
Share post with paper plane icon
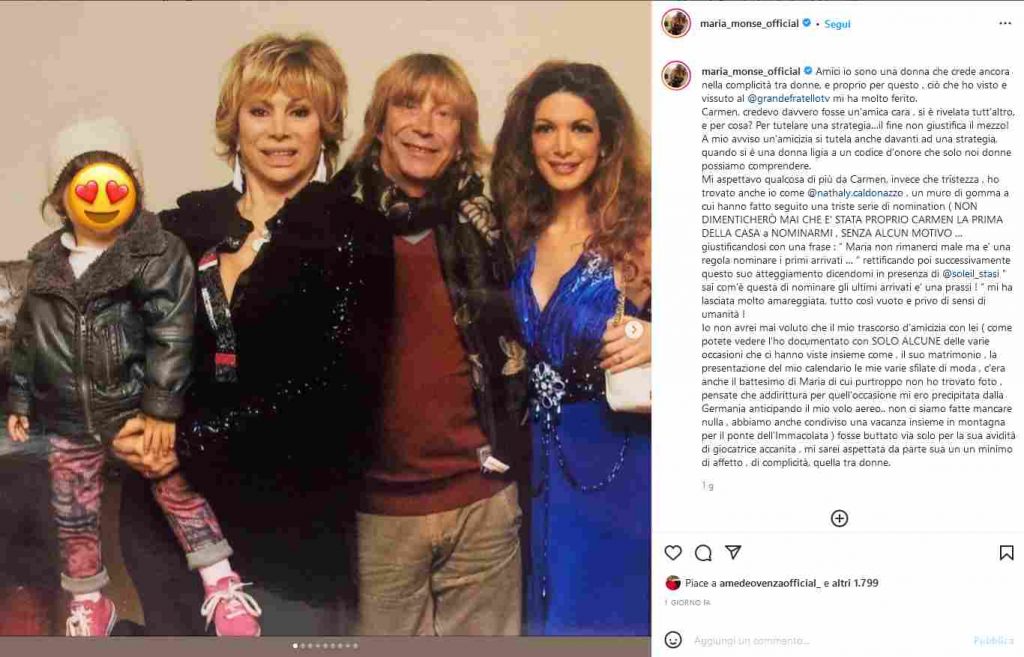click(x=733, y=553)
